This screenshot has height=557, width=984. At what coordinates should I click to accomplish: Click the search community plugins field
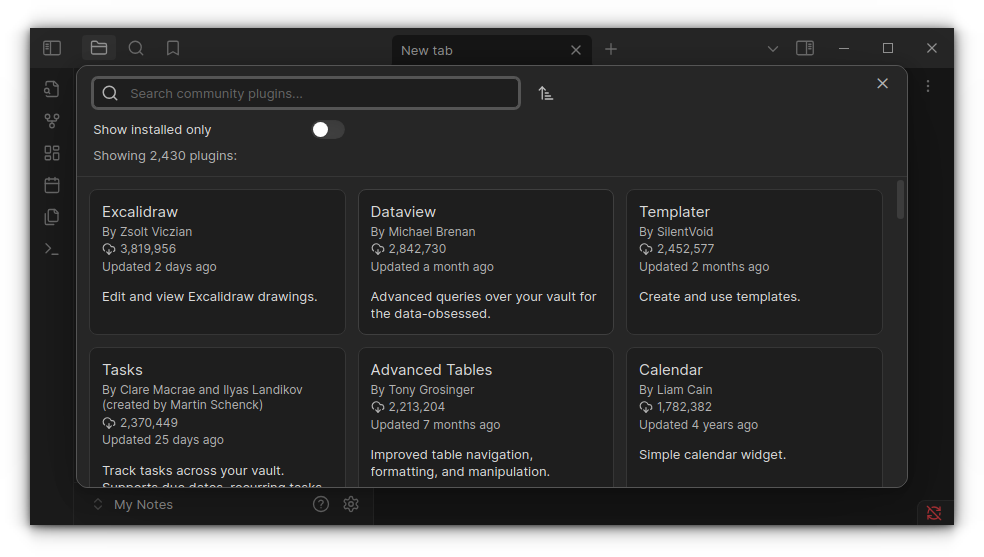320,93
